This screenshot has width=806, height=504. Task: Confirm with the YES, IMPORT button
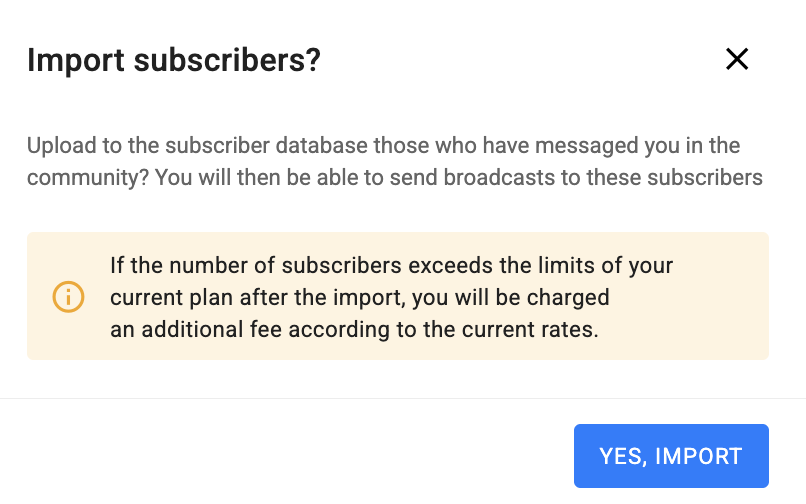(671, 456)
